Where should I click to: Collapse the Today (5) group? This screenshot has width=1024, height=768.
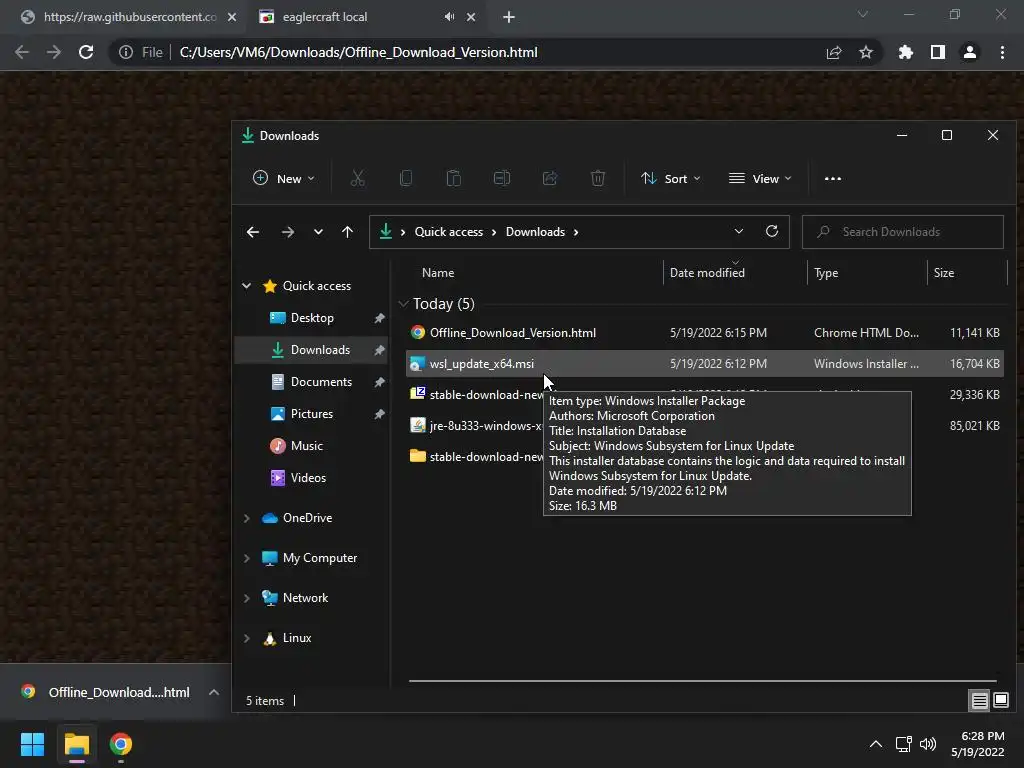404,304
